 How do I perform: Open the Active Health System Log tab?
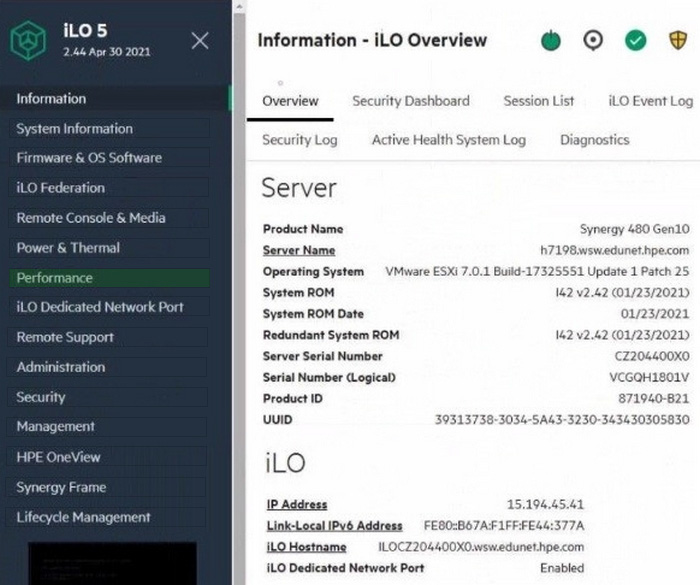click(448, 141)
